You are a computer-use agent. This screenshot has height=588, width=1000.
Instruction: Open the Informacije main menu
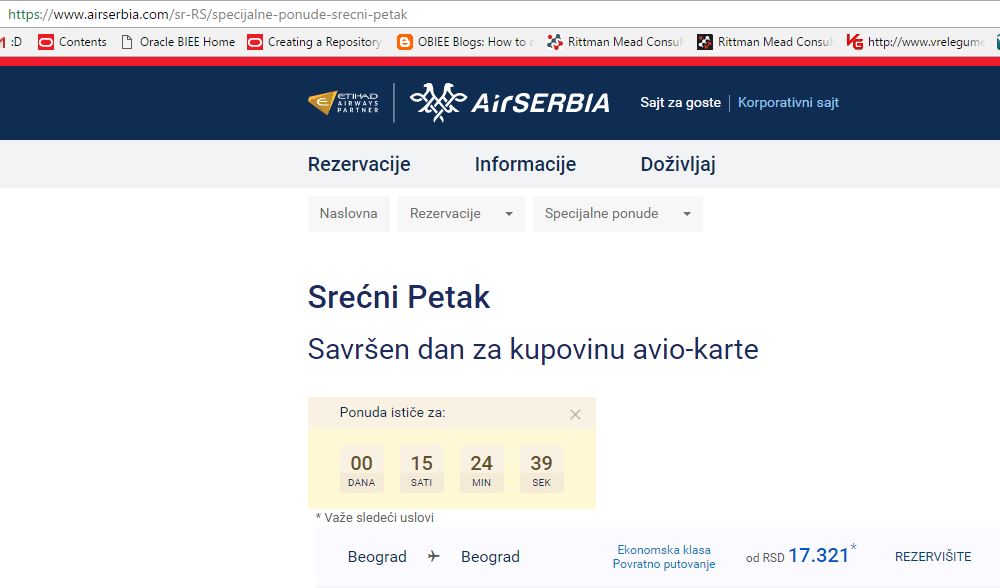(525, 165)
